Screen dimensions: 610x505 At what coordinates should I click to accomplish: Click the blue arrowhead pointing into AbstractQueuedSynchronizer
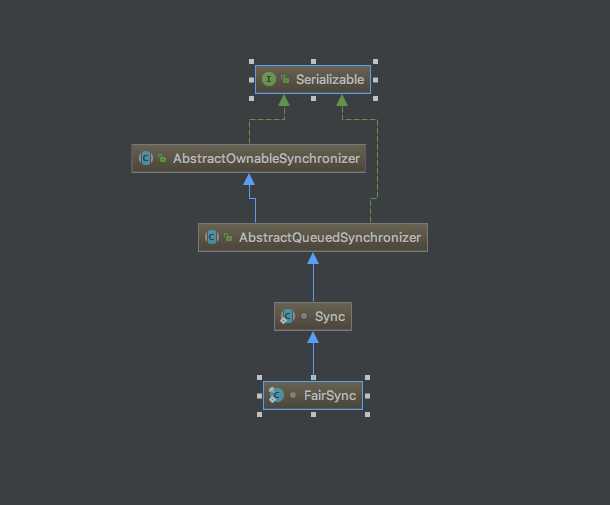pos(313,258)
